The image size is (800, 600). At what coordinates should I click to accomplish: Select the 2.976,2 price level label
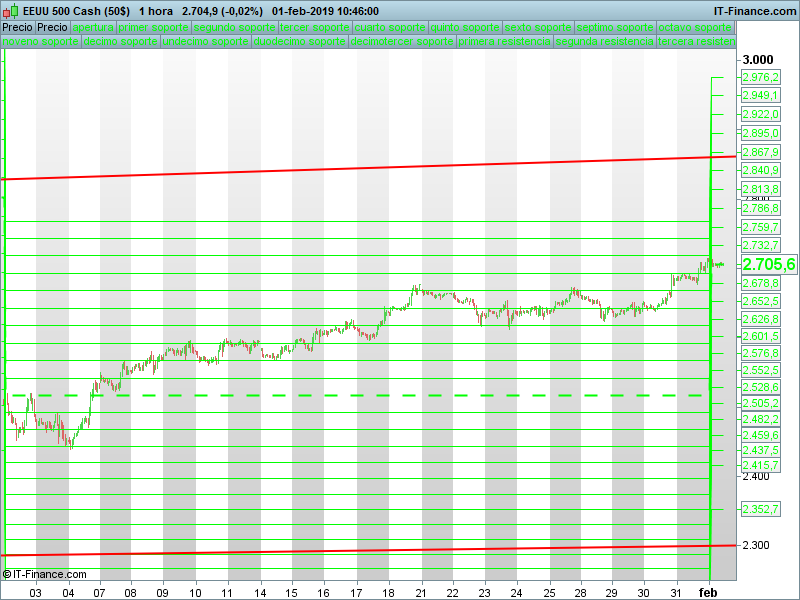click(x=760, y=77)
